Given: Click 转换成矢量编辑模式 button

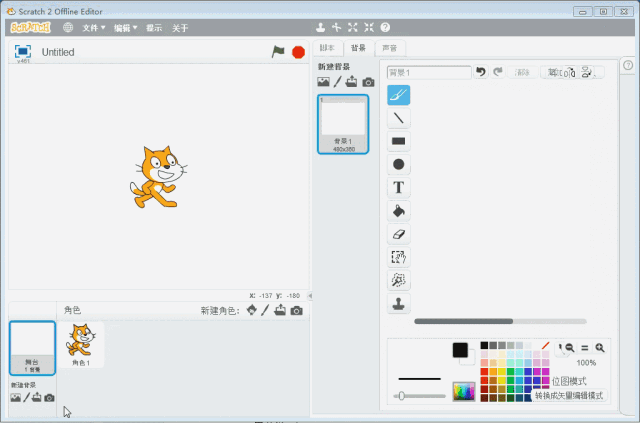Looking at the screenshot, I should tap(569, 395).
